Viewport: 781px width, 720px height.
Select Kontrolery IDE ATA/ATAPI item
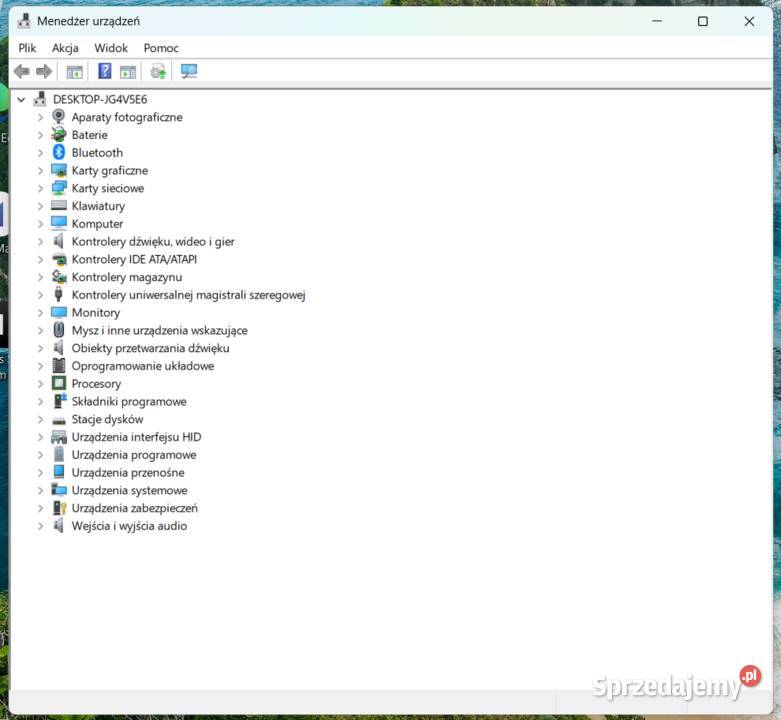(134, 259)
